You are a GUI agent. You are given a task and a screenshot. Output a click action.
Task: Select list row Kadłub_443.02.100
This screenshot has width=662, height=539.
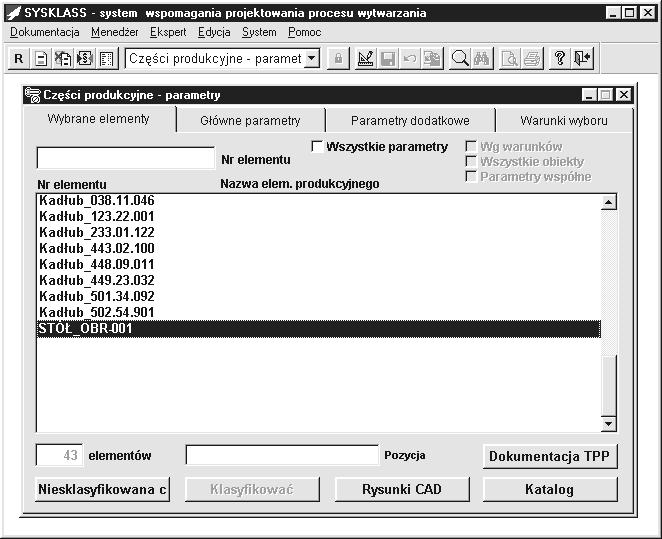(x=319, y=249)
